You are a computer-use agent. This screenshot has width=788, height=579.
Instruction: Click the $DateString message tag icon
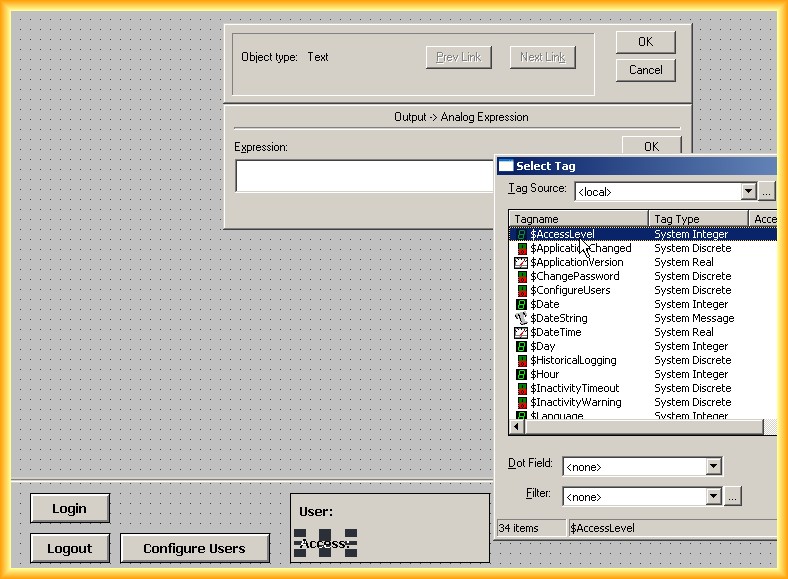[521, 318]
